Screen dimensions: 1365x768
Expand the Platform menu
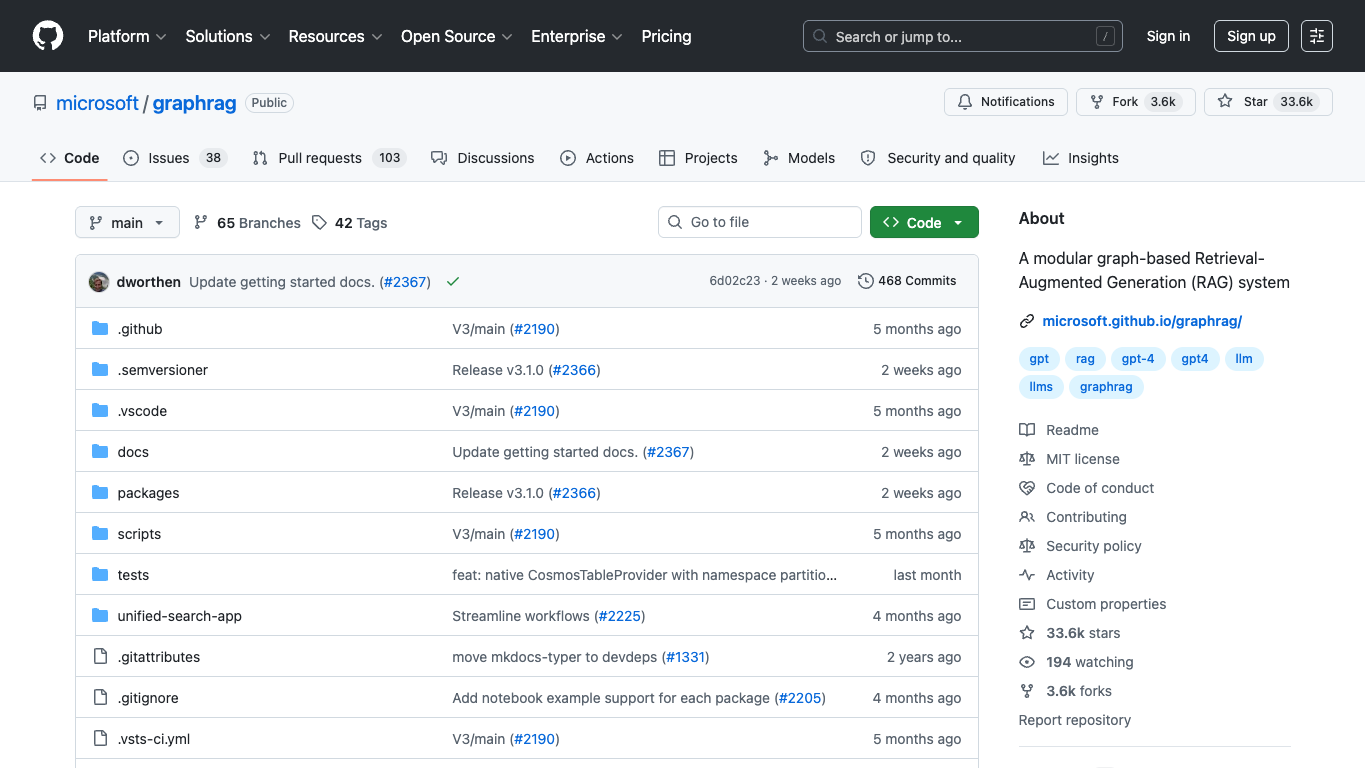pyautogui.click(x=127, y=36)
